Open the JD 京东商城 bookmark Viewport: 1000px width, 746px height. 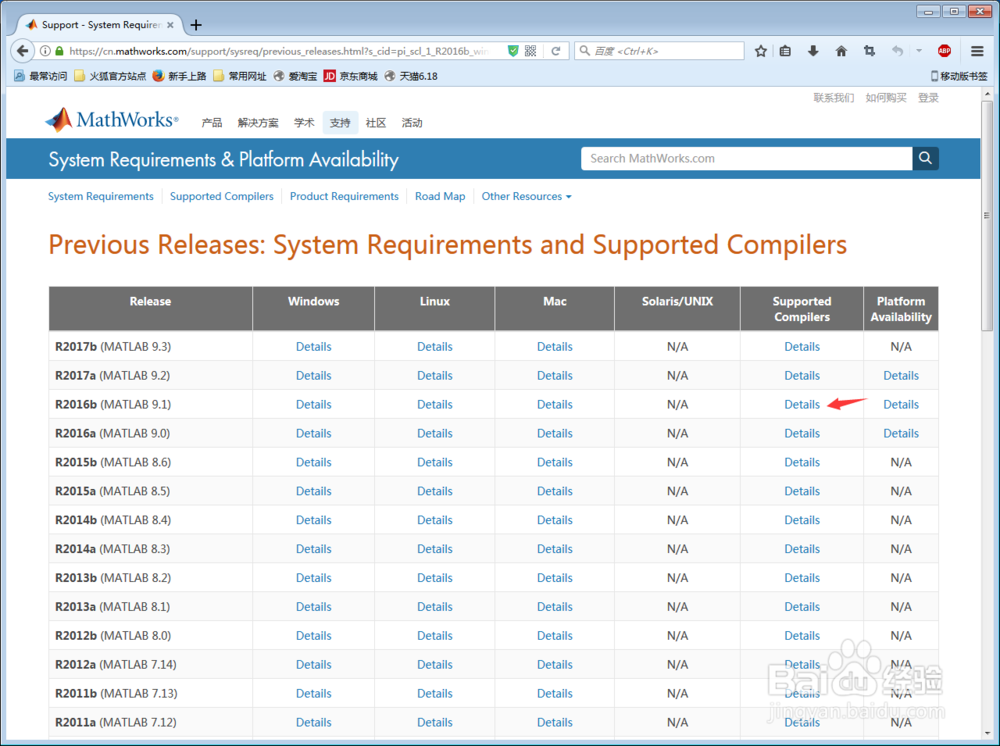(351, 76)
